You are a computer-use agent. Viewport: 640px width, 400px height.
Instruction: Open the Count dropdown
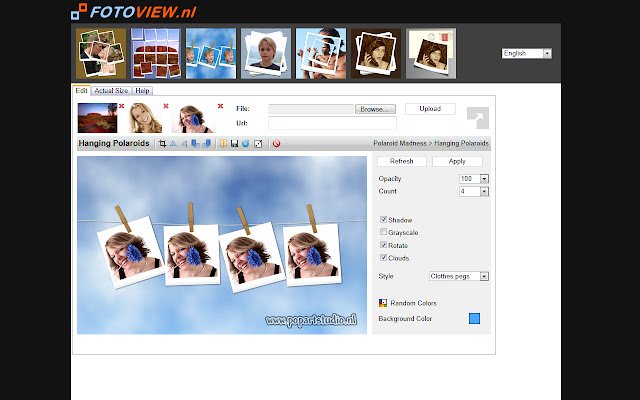(474, 191)
